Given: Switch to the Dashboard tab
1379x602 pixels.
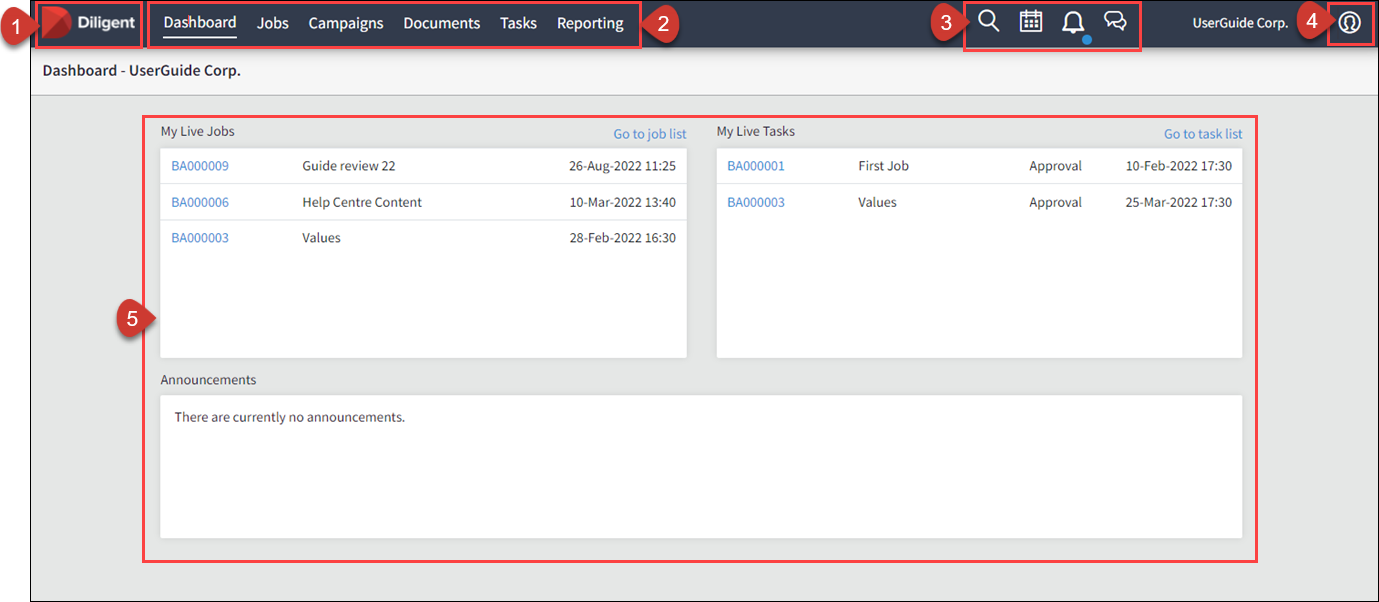Looking at the screenshot, I should [200, 23].
